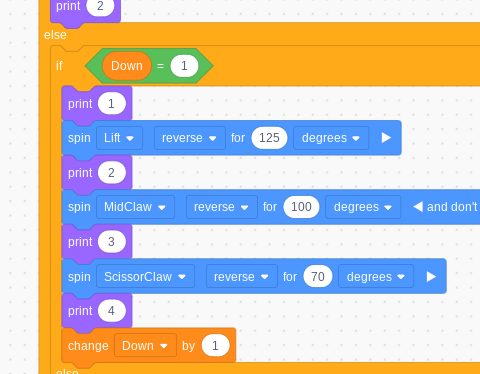Edit the value 1 in the equals condition
The width and height of the screenshot is (480, 374).
pyautogui.click(x=184, y=66)
